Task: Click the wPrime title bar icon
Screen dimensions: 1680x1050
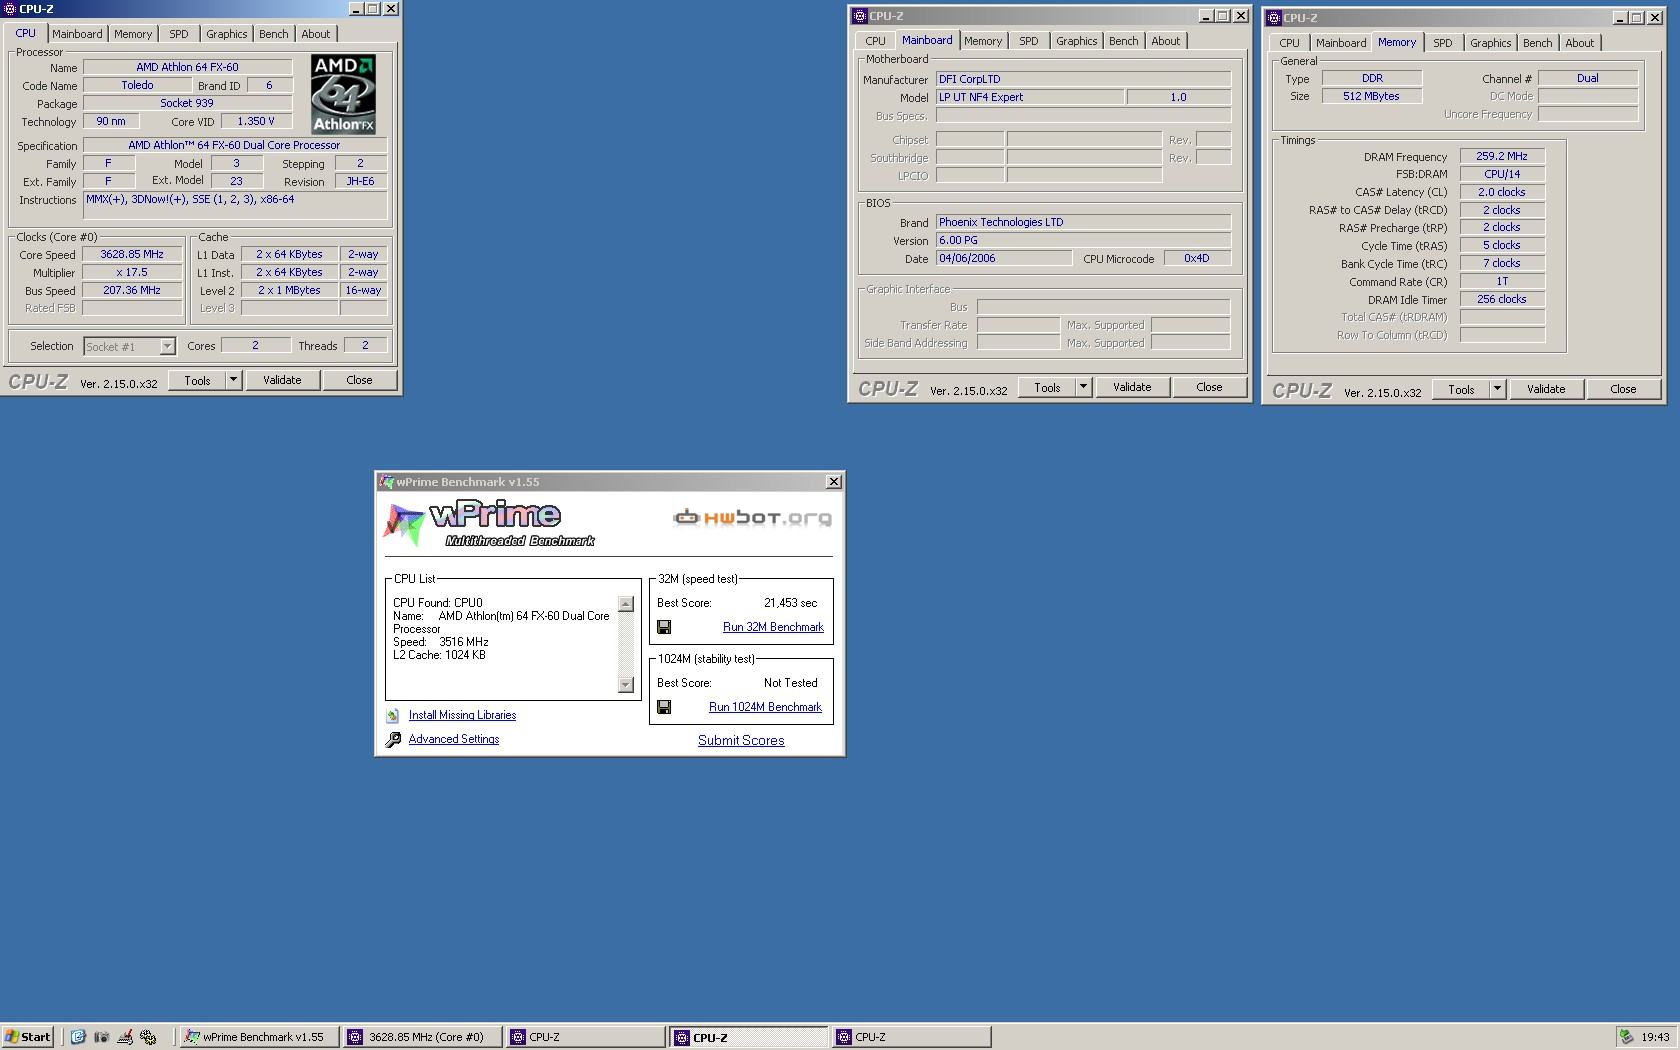Action: 386,482
